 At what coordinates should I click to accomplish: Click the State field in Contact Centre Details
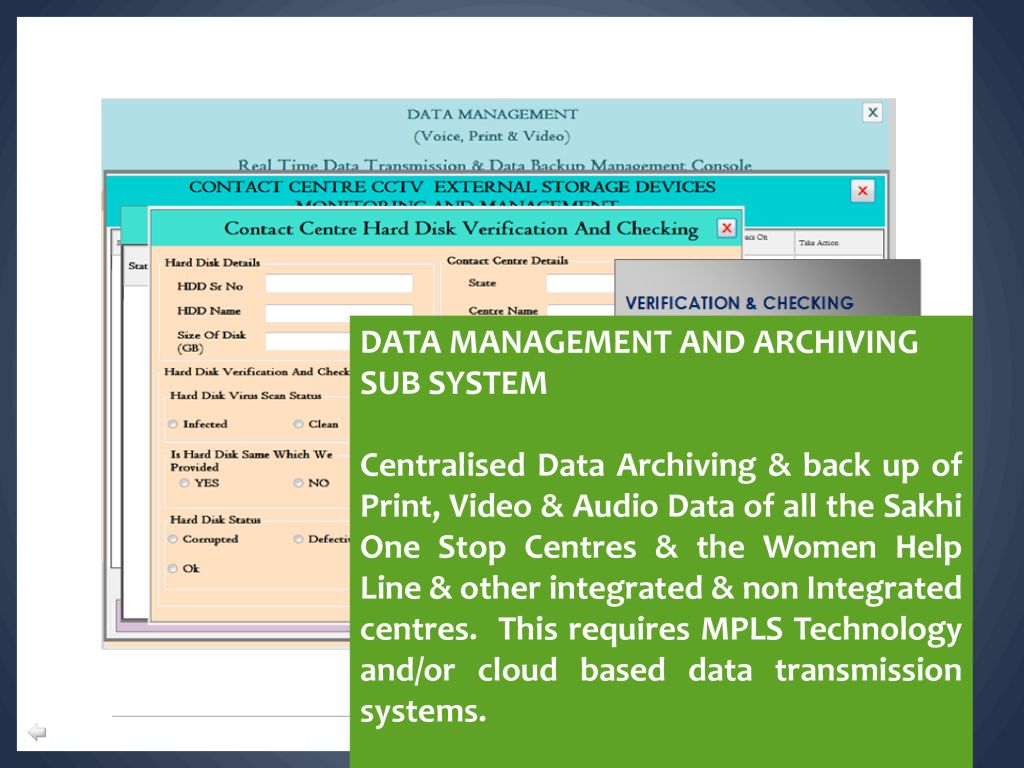coord(578,284)
